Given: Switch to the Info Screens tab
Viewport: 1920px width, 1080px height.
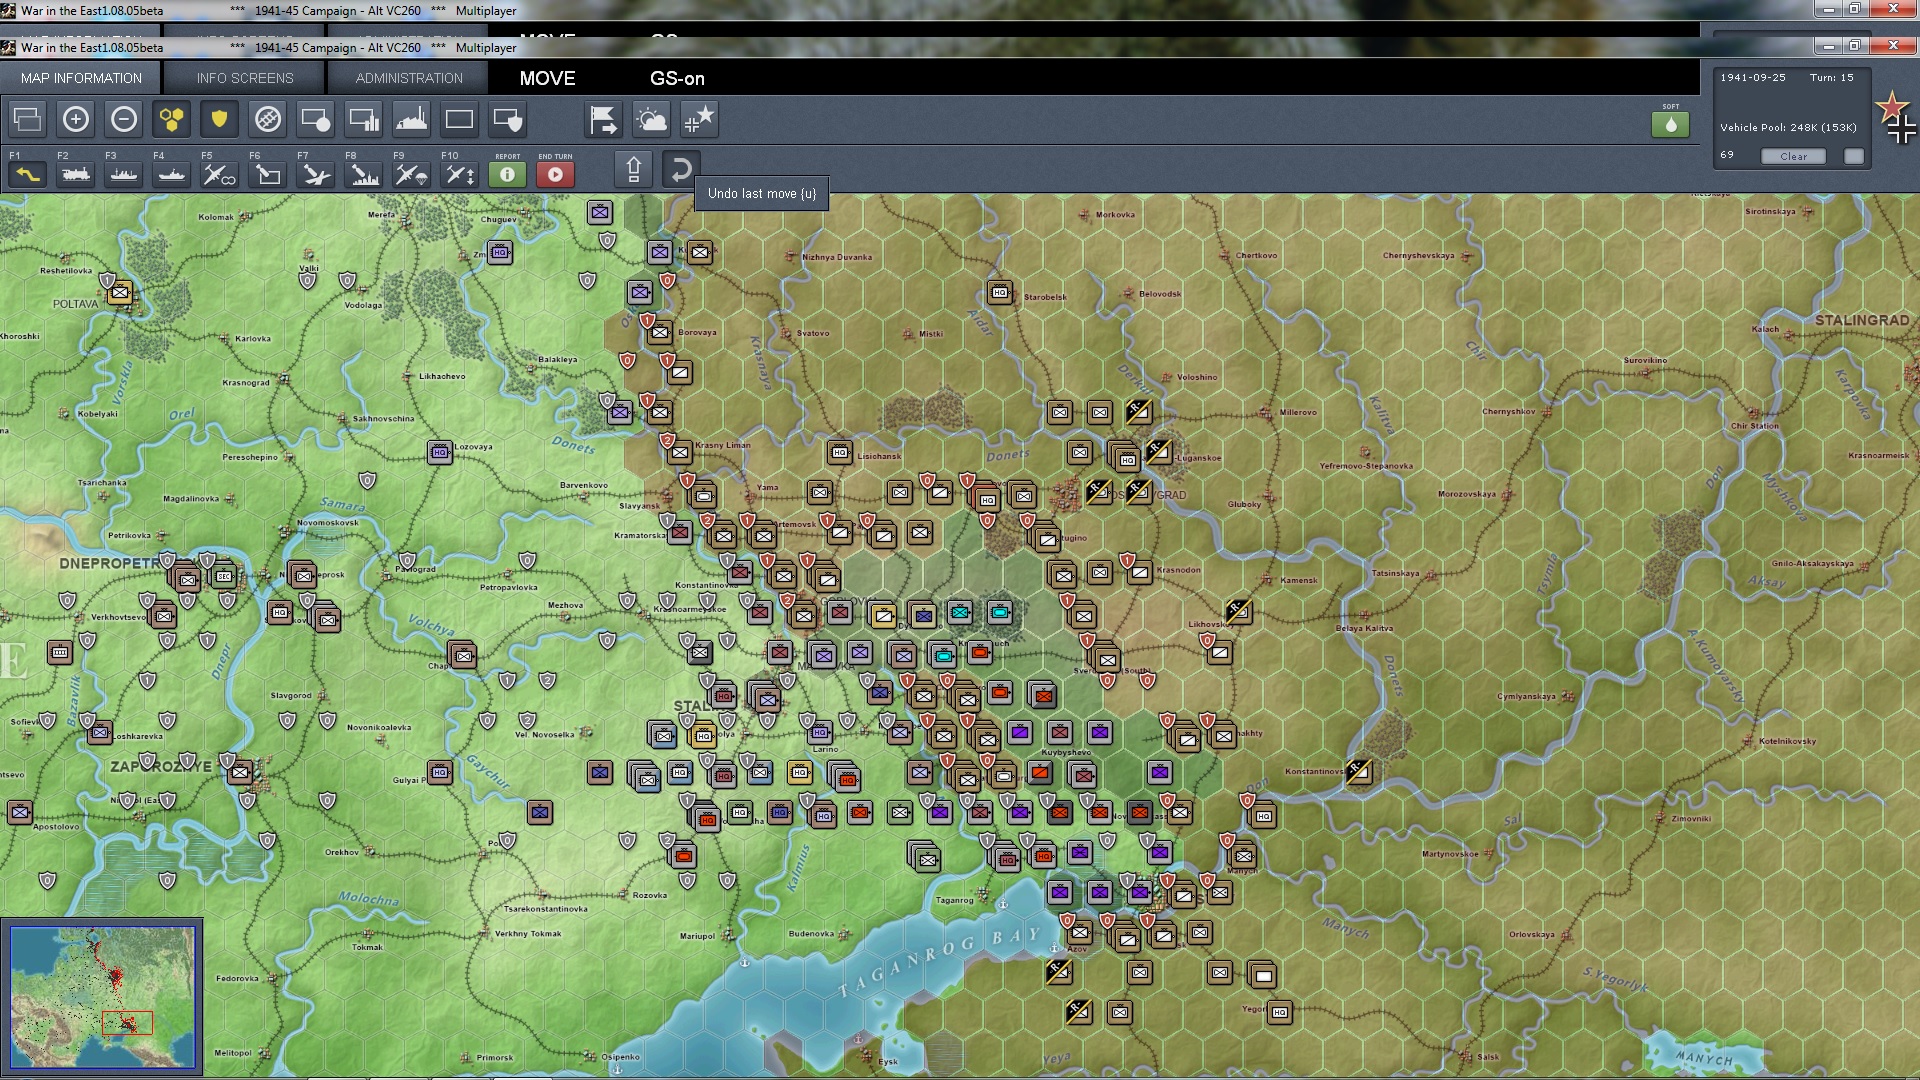Looking at the screenshot, I should click(x=245, y=78).
